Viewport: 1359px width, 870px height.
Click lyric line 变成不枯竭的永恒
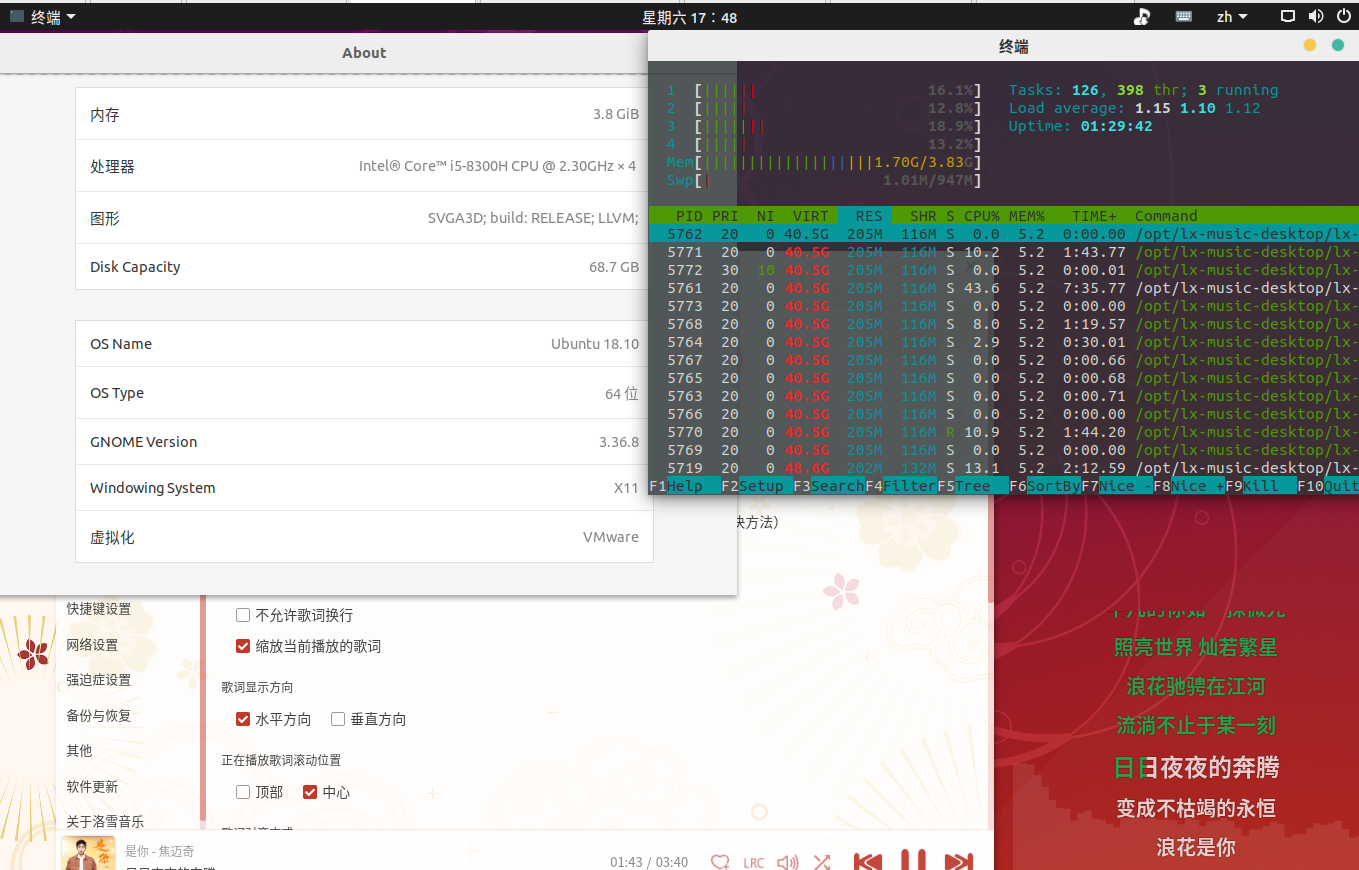1196,808
